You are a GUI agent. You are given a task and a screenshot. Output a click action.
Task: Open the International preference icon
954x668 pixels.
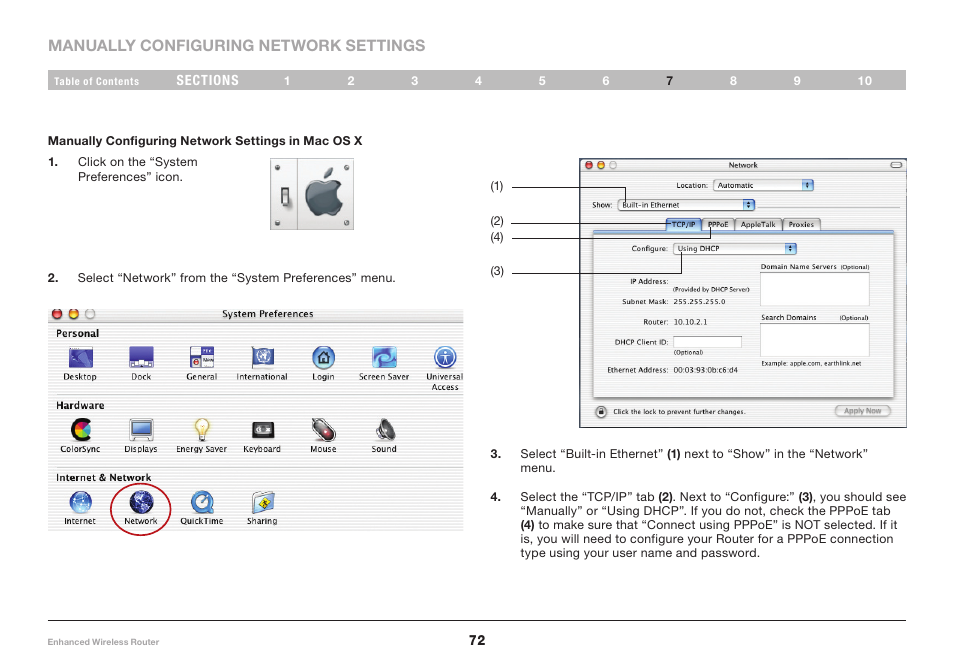pyautogui.click(x=263, y=358)
